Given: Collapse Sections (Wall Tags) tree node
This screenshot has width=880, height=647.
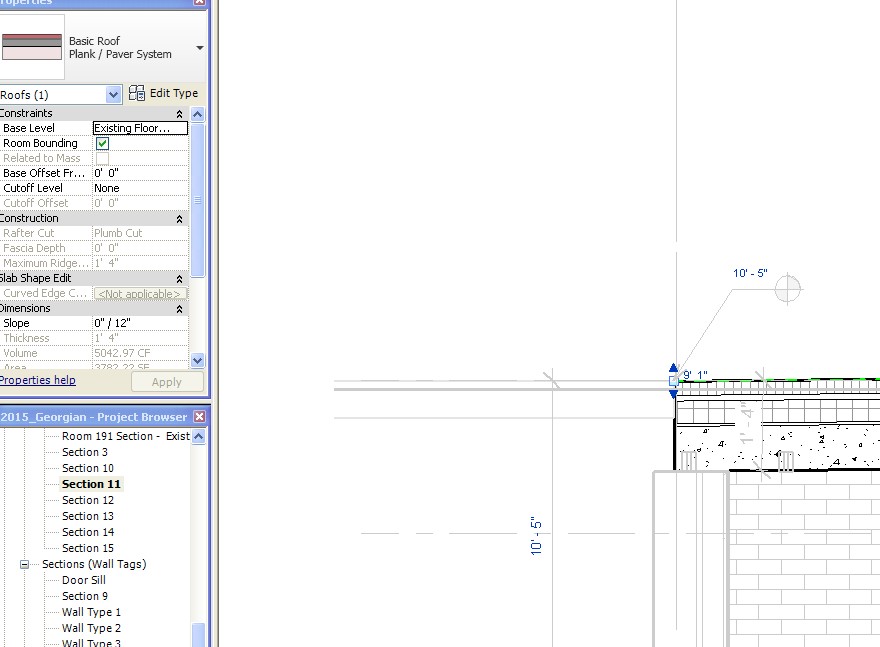Looking at the screenshot, I should click(x=24, y=564).
